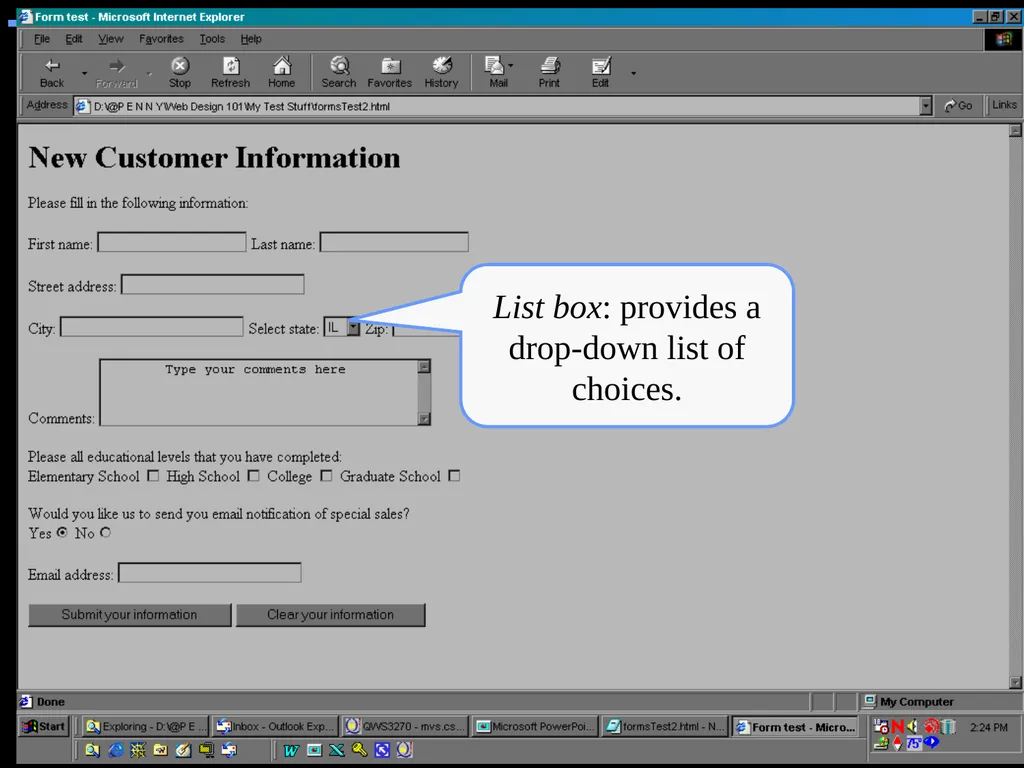Click the address bar URL text
The image size is (1024, 768).
(x=242, y=106)
